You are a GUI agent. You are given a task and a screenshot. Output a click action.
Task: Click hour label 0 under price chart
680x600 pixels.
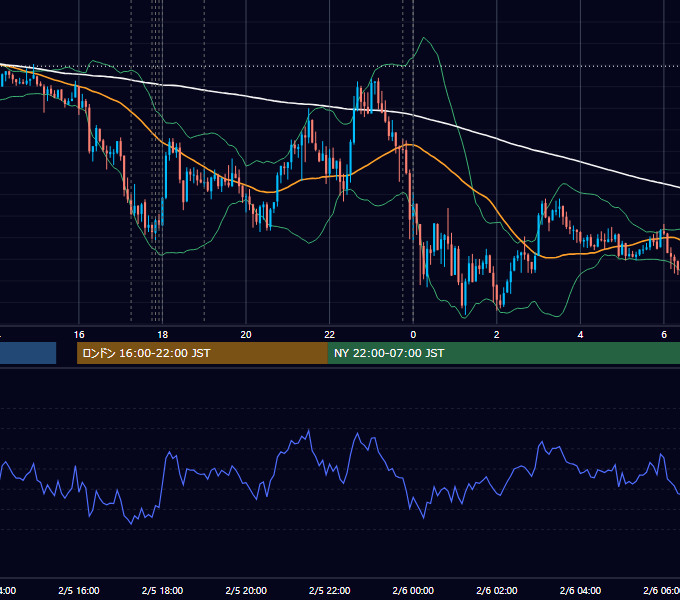point(413,335)
